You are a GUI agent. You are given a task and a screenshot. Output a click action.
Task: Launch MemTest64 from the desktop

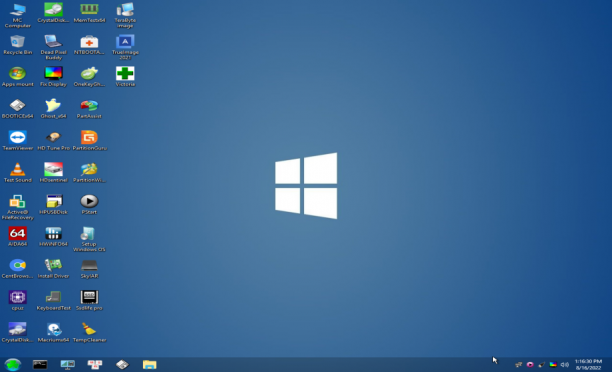pos(89,12)
